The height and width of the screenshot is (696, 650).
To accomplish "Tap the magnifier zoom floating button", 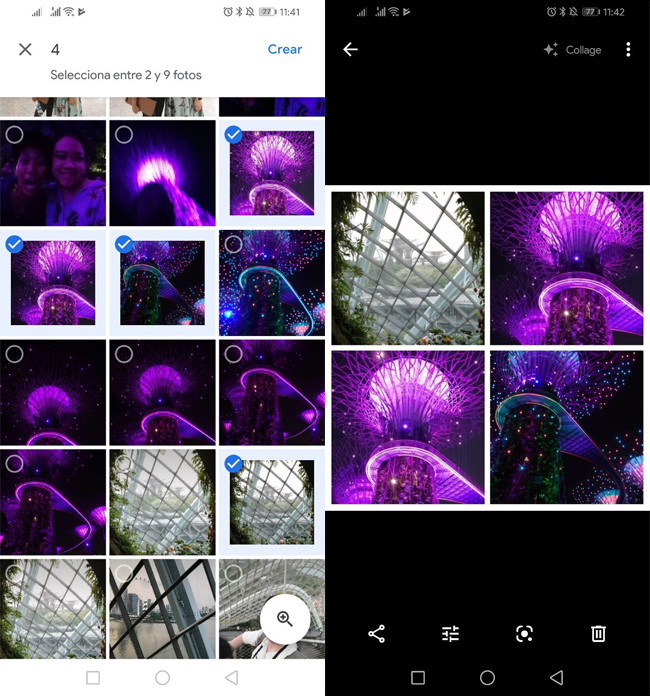I will 285,618.
